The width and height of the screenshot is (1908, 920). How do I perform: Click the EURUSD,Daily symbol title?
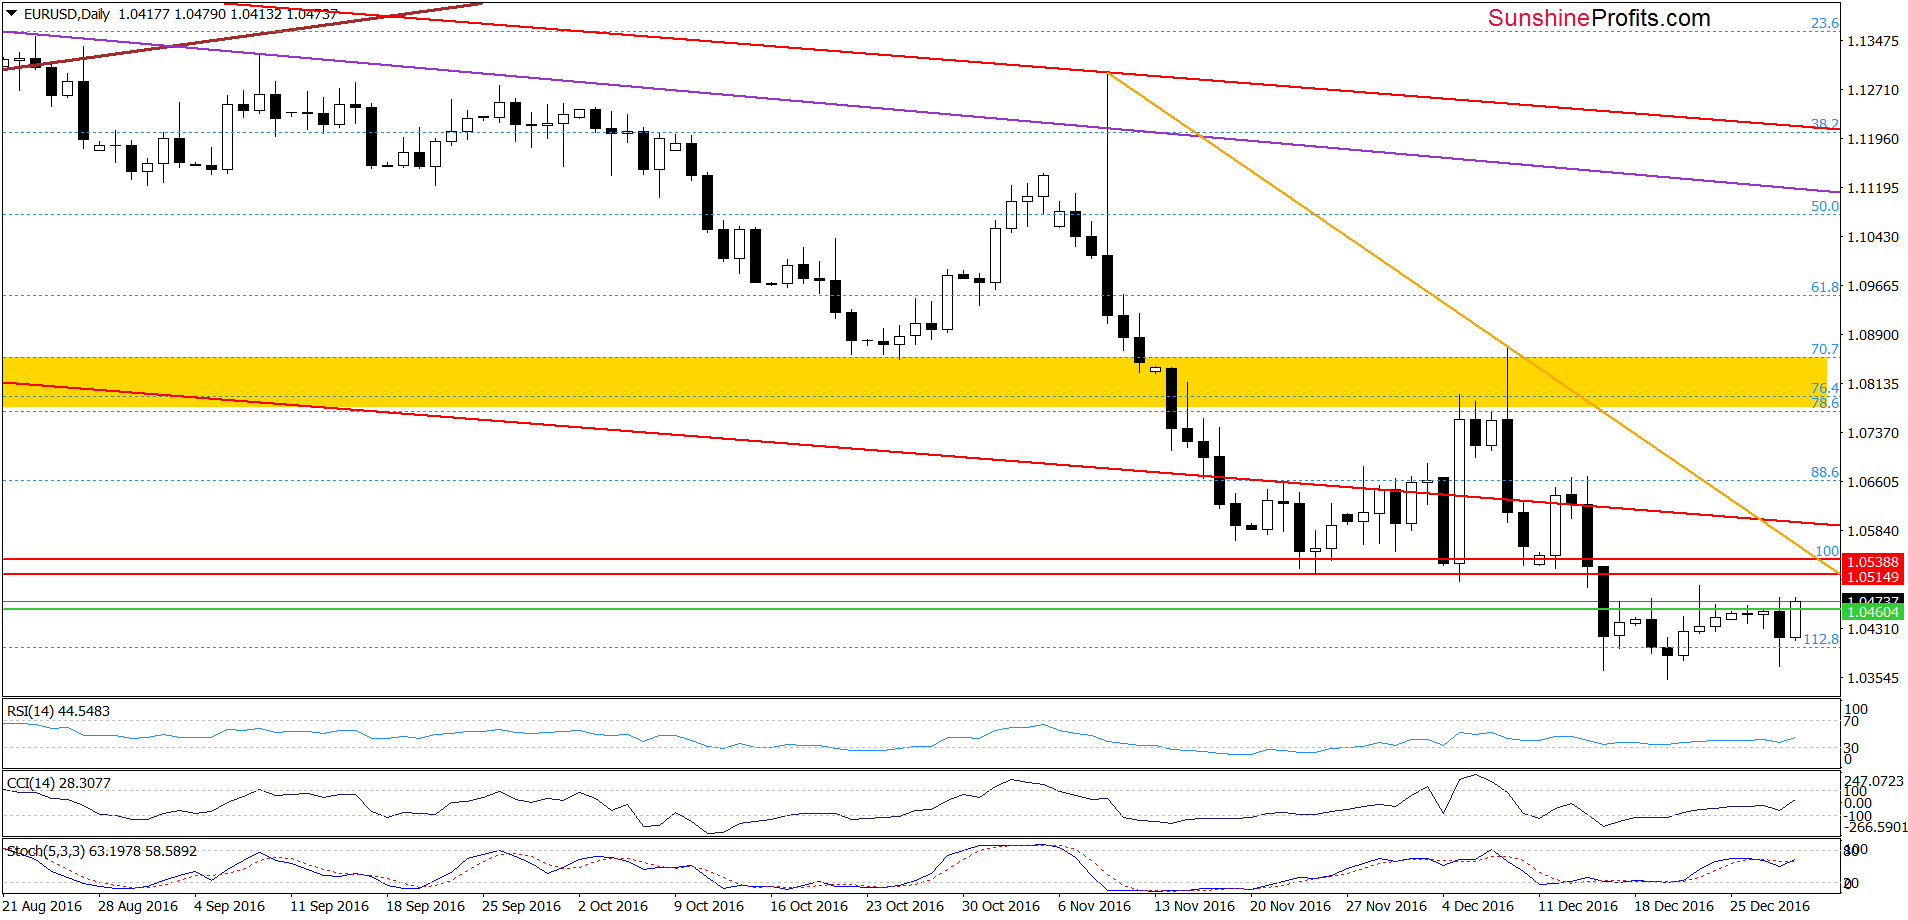[x=67, y=14]
